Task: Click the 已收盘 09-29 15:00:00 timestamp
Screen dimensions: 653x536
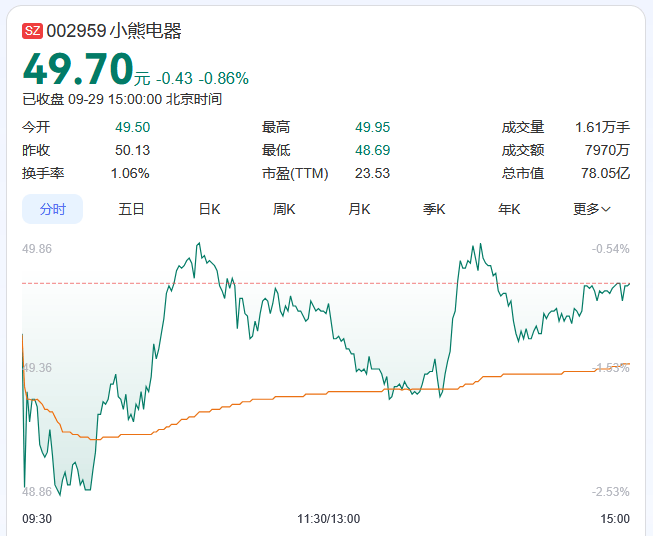Action: (122, 100)
